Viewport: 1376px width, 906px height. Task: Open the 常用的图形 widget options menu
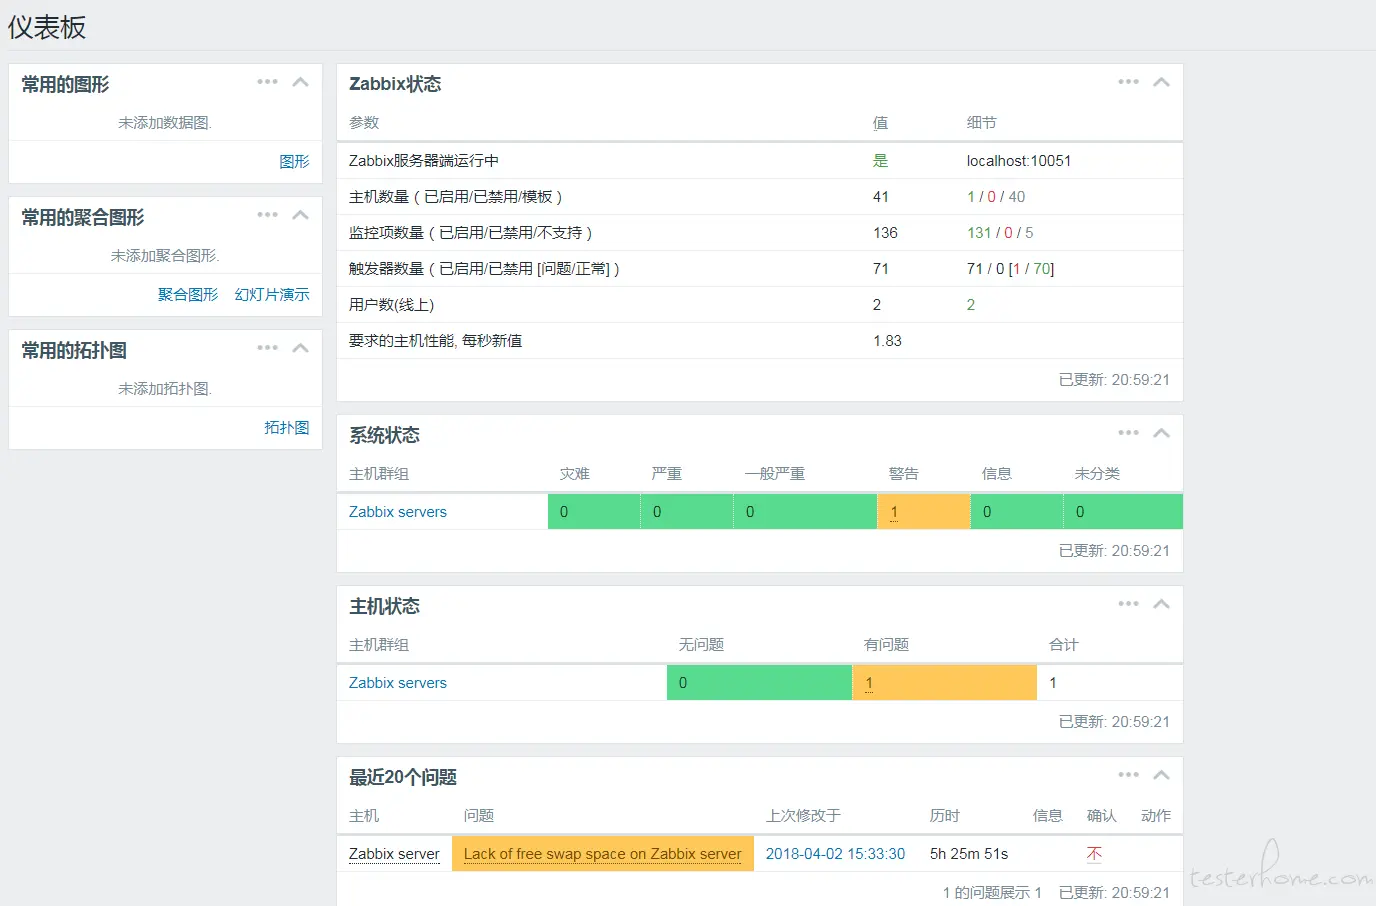[x=267, y=82]
